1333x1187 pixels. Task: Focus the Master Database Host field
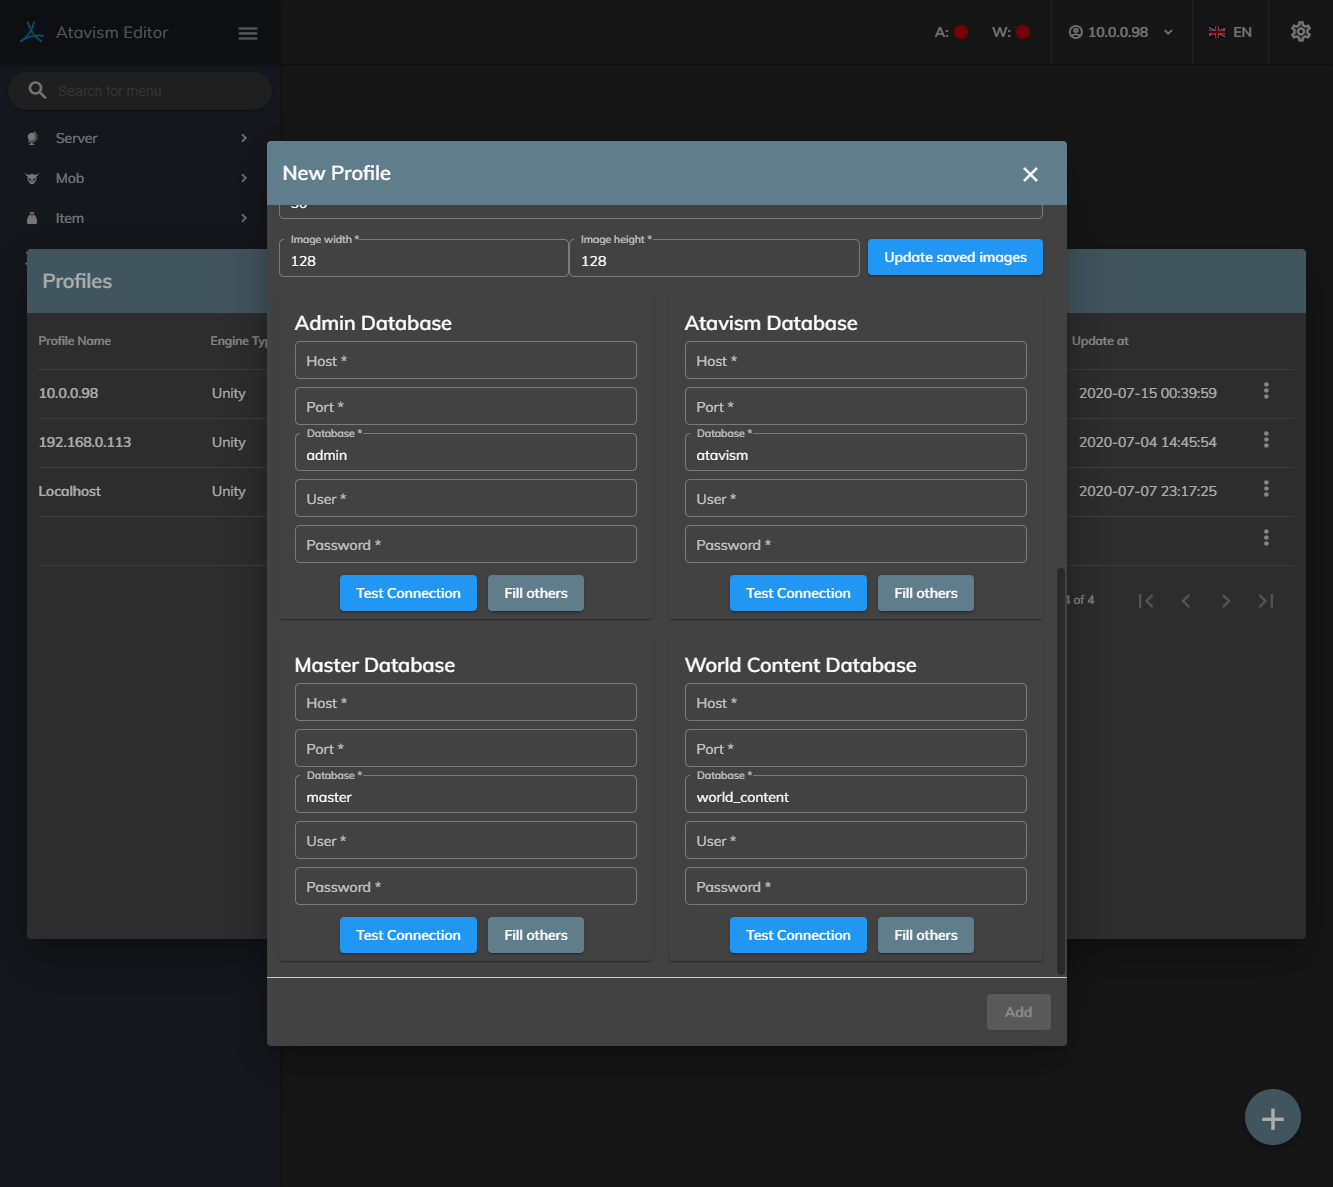(465, 702)
